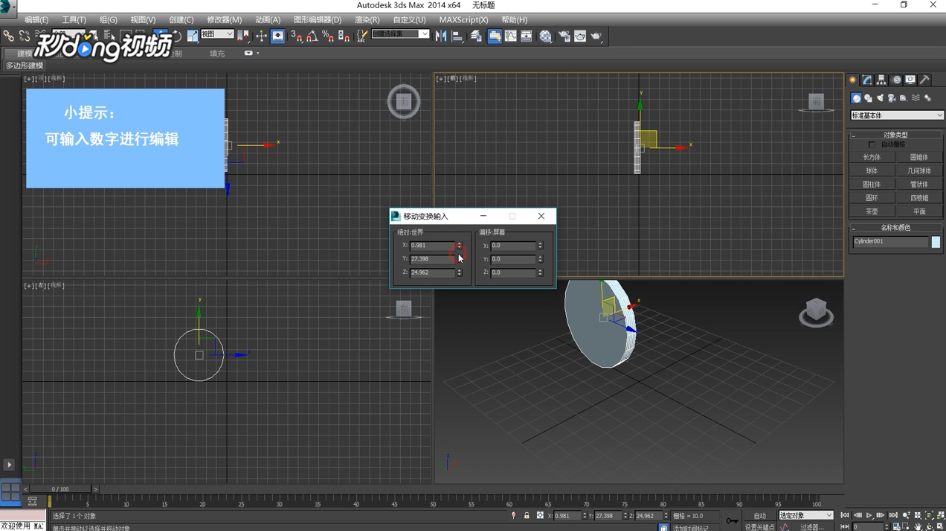This screenshot has height=531, width=946.
Task: Open the Layer Manager icon
Action: 477,36
